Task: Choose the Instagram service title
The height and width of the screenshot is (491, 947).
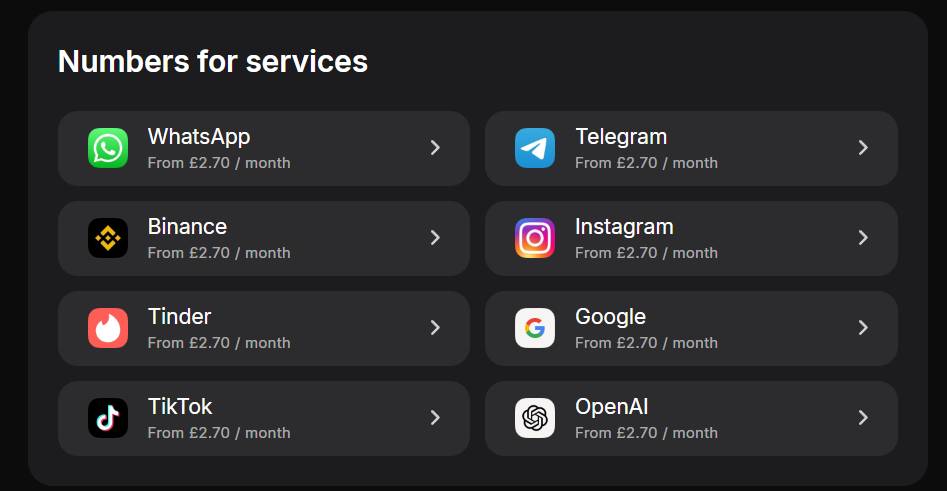Action: pos(624,227)
